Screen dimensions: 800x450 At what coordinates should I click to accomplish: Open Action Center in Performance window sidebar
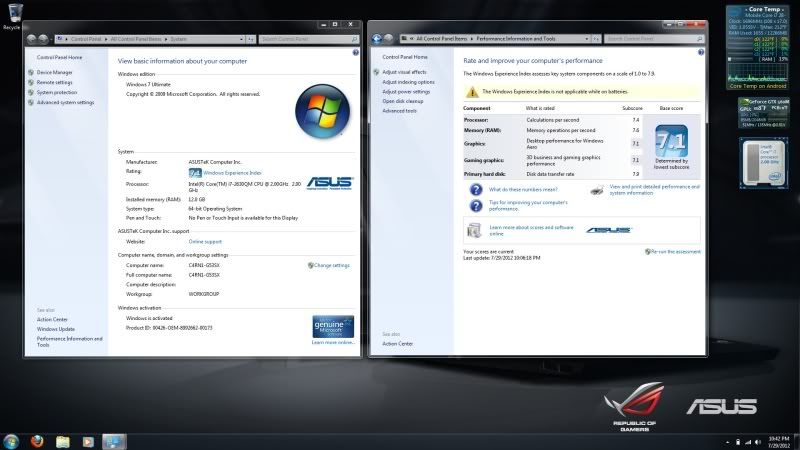(x=397, y=344)
